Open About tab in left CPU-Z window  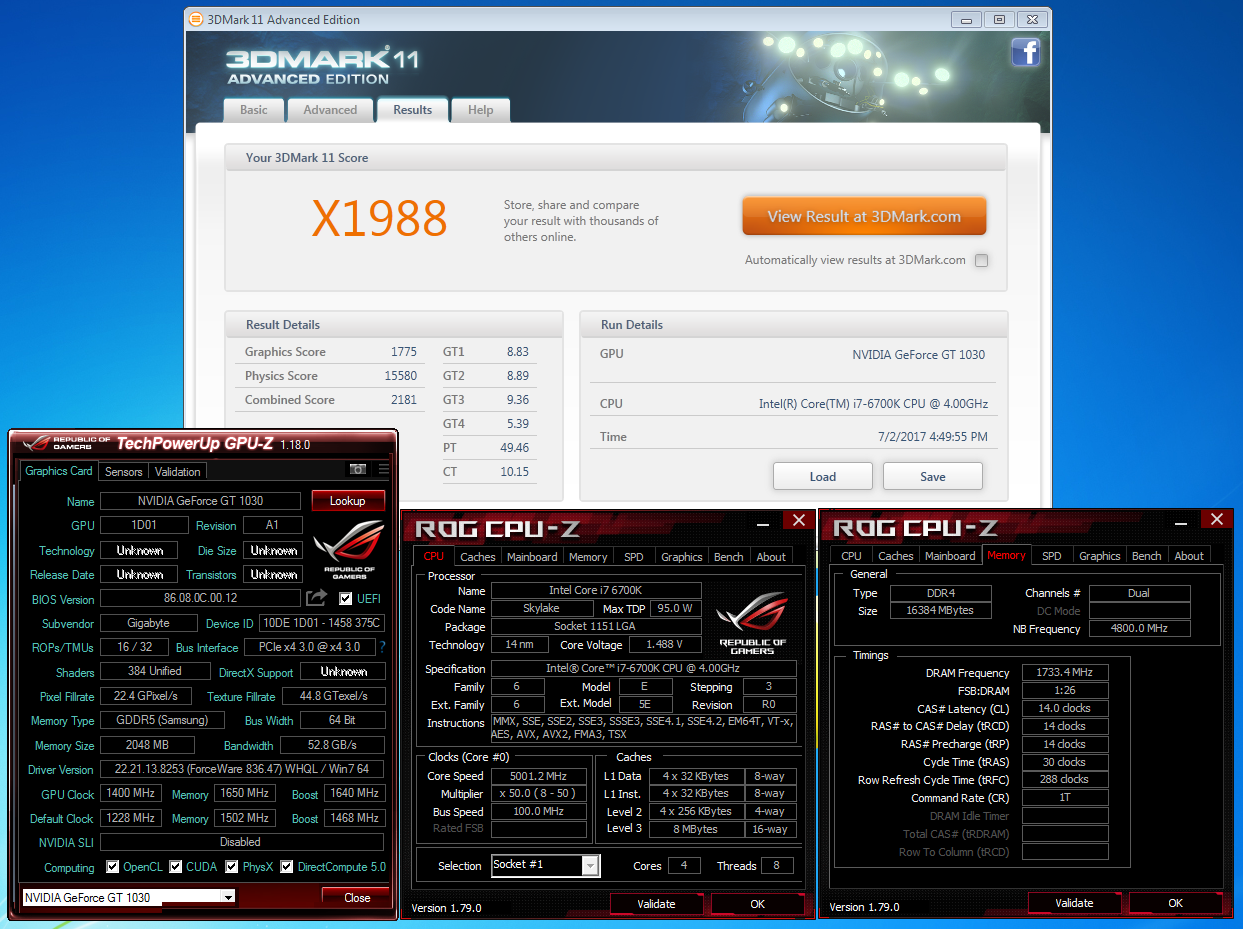(x=771, y=557)
